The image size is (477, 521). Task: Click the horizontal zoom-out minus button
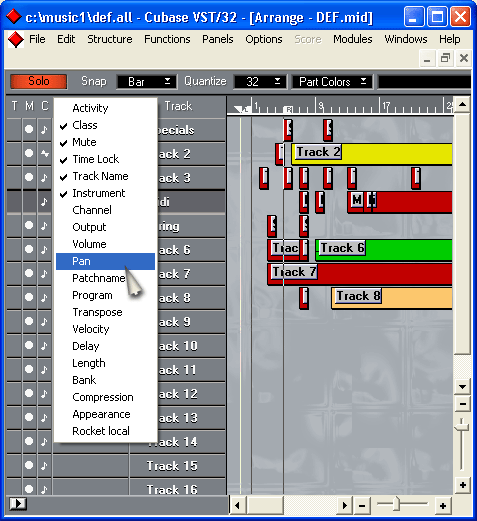(x=362, y=506)
